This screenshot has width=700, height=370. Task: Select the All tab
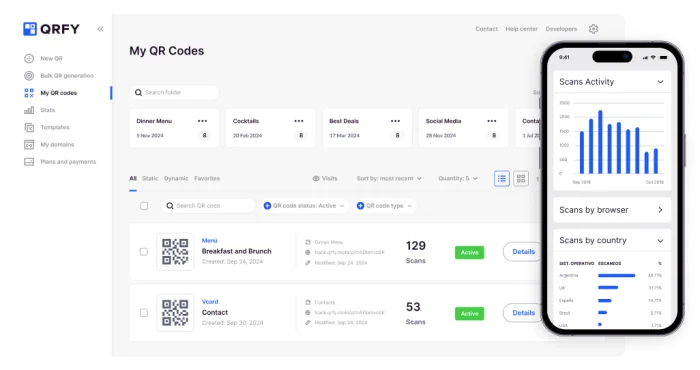coord(133,179)
